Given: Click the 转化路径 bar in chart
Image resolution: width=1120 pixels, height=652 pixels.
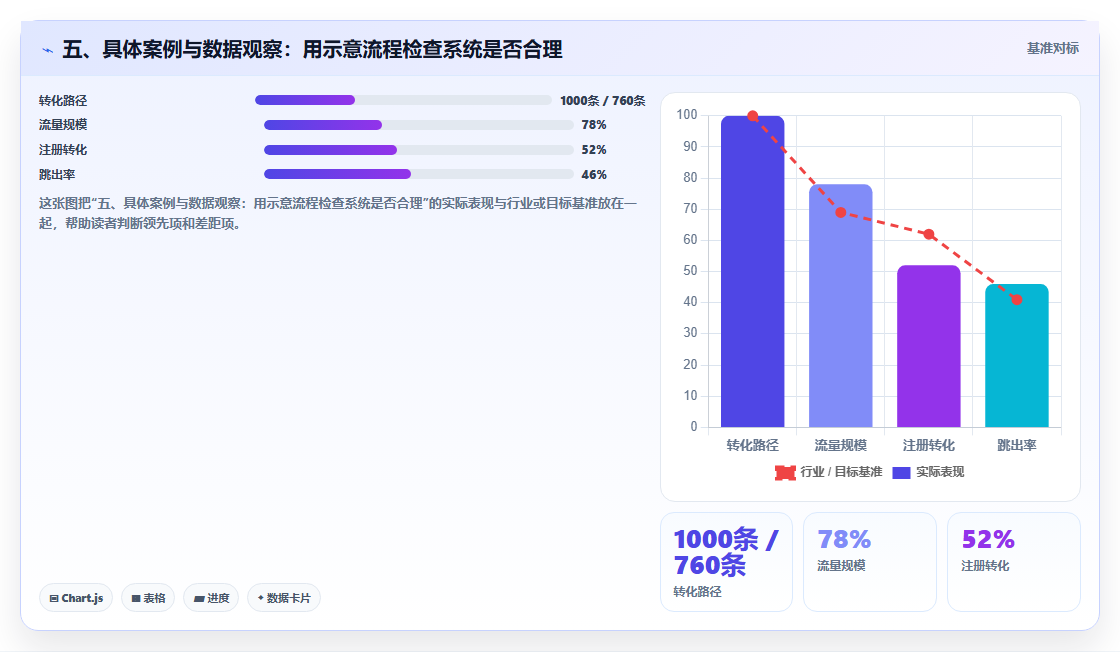Looking at the screenshot, I should (x=752, y=271).
